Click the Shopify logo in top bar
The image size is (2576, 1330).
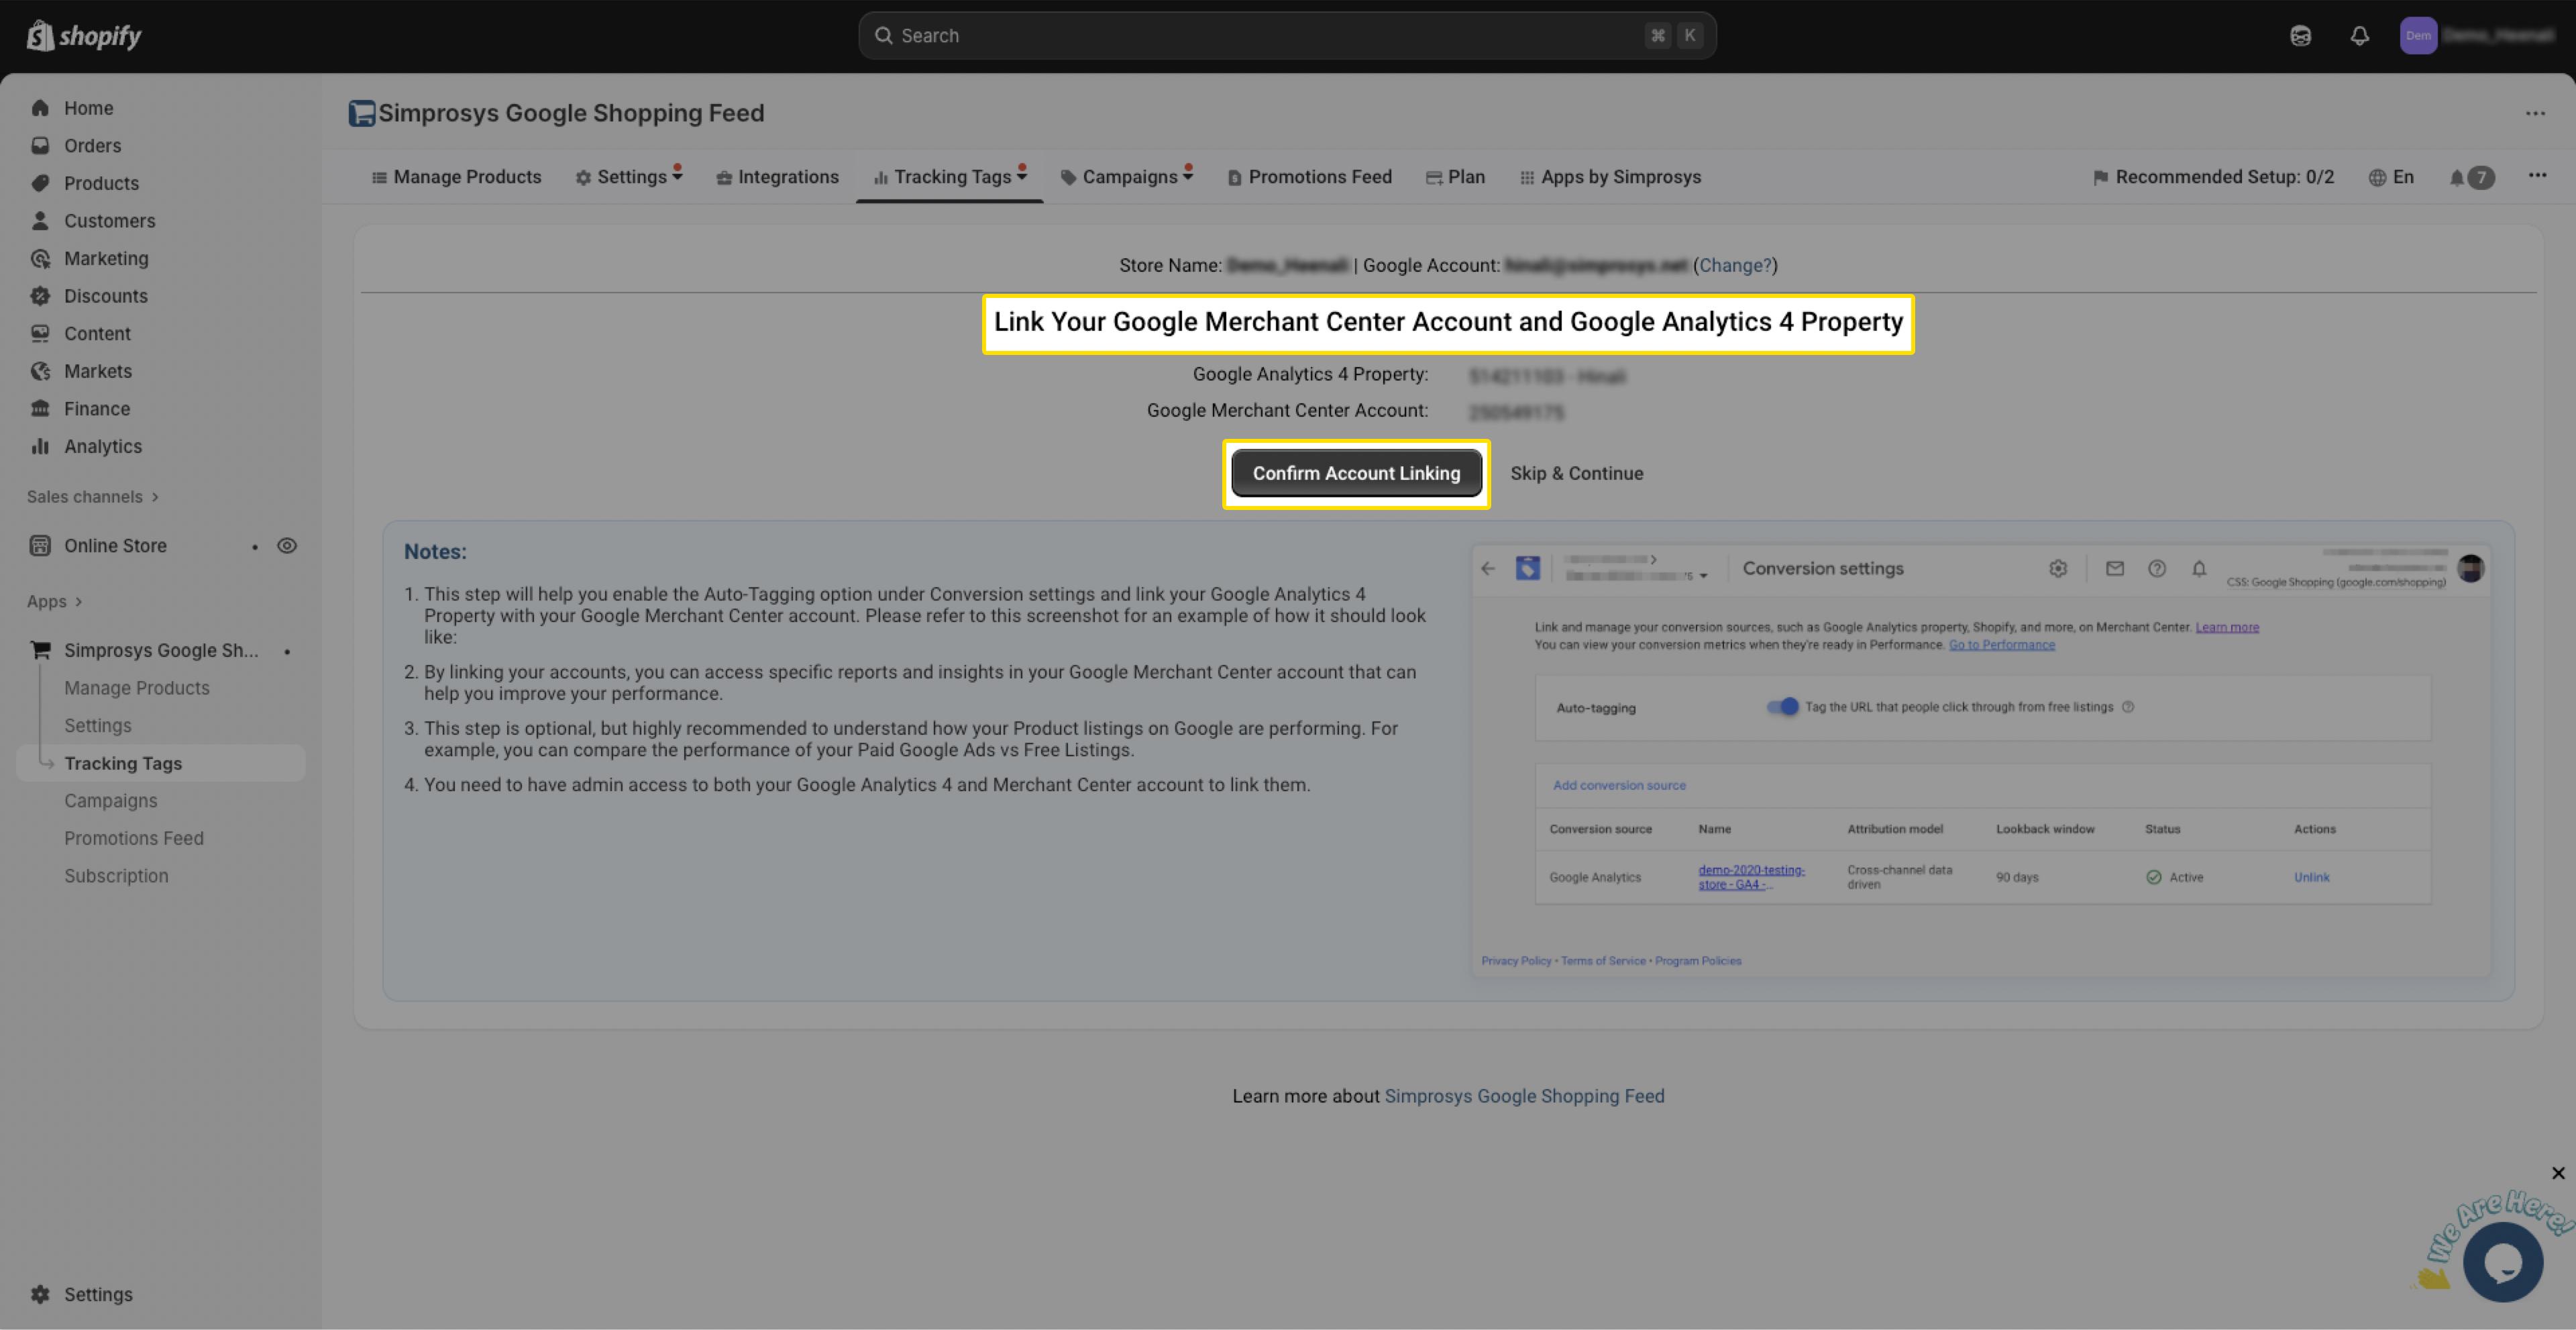(84, 36)
